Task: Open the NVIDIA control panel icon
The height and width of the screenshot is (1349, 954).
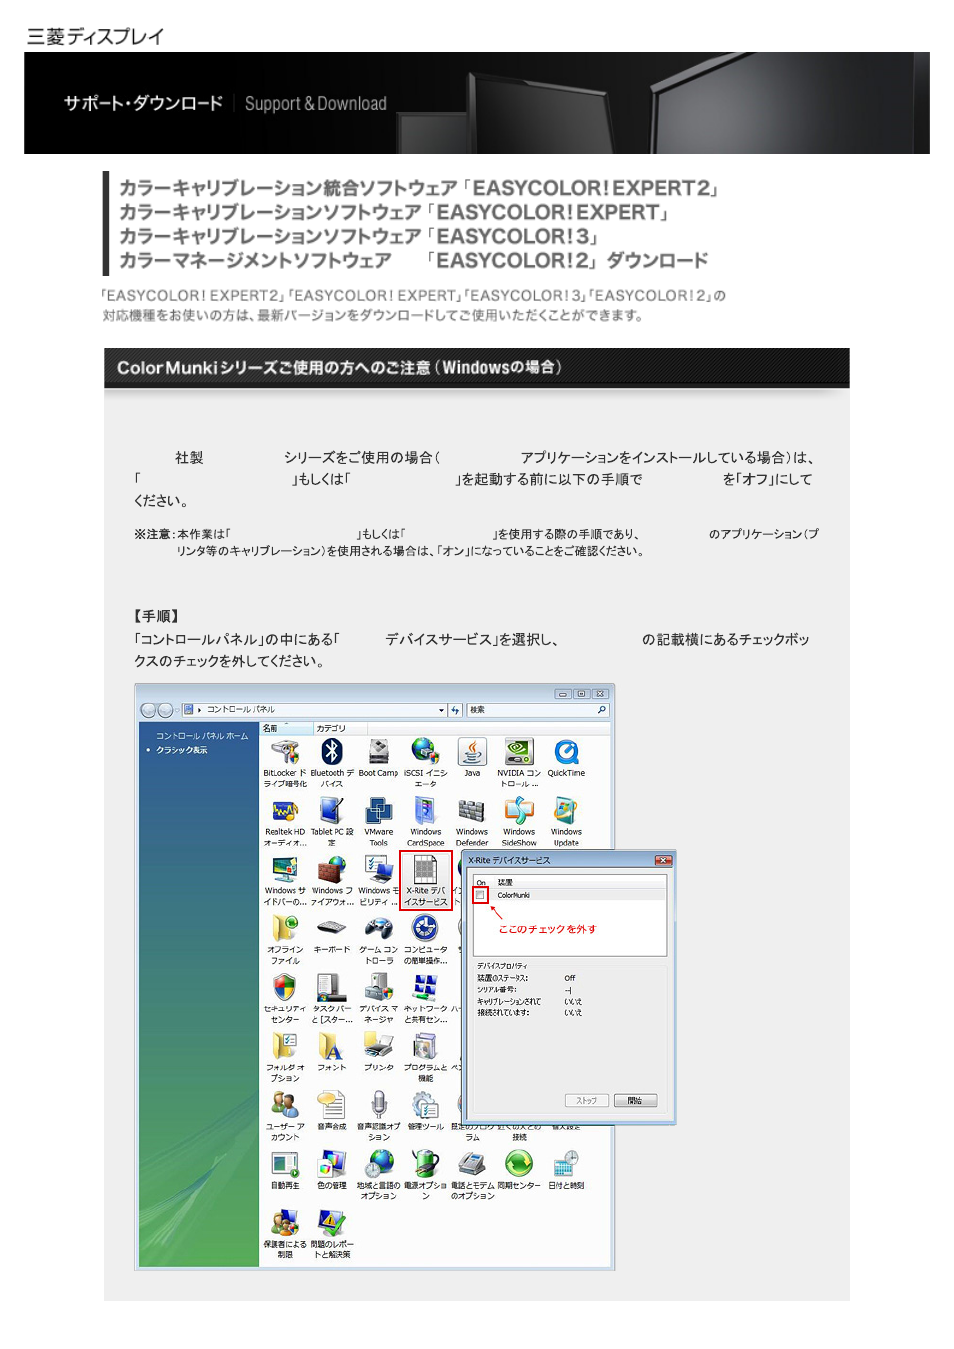Action: point(519,763)
